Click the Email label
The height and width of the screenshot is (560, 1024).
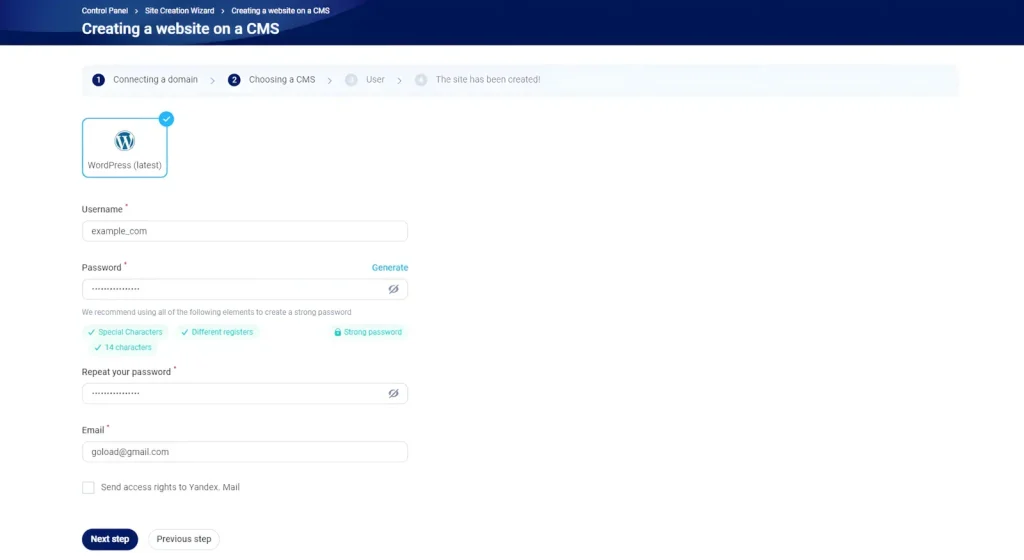tap(93, 430)
